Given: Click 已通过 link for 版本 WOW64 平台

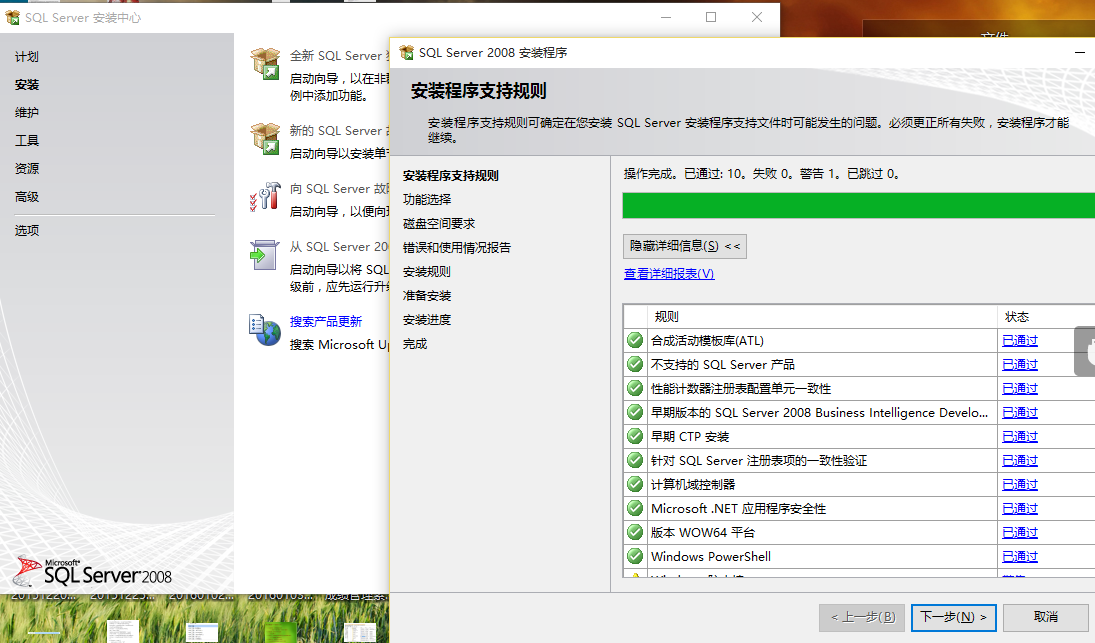Looking at the screenshot, I should (x=1020, y=532).
